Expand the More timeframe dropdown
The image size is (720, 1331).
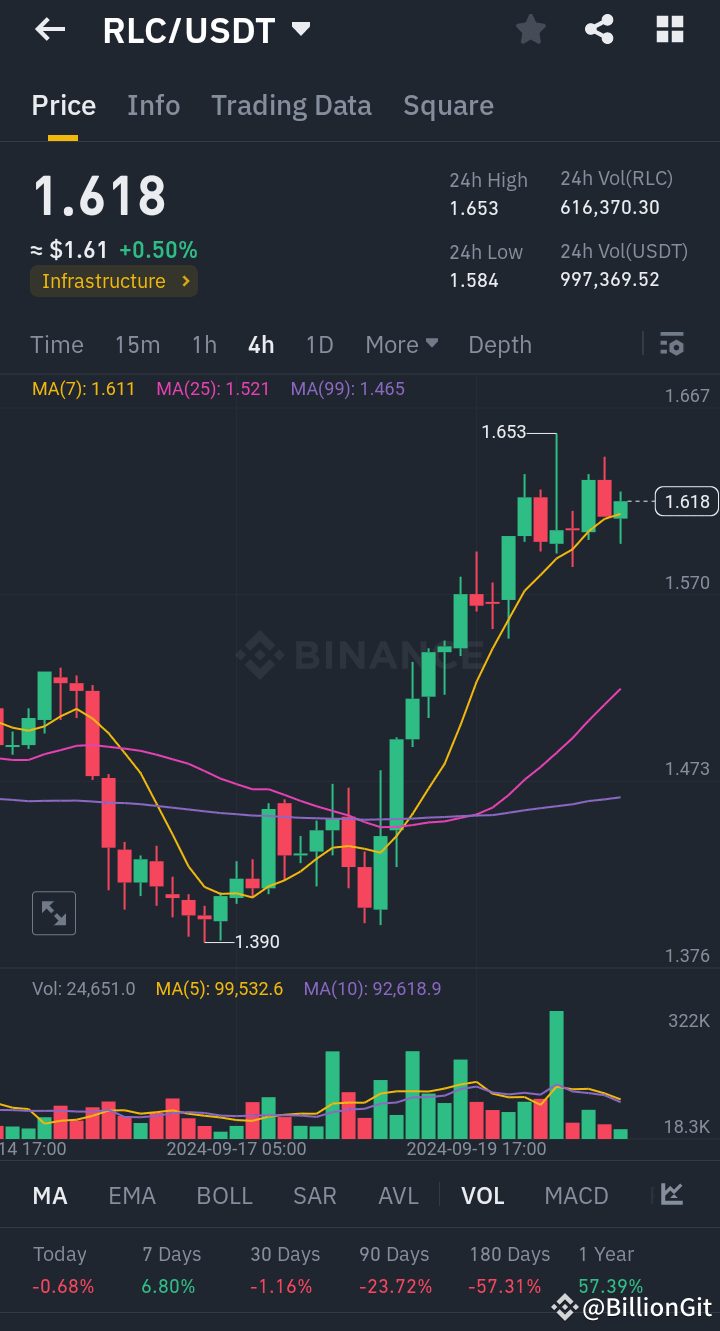[x=401, y=344]
